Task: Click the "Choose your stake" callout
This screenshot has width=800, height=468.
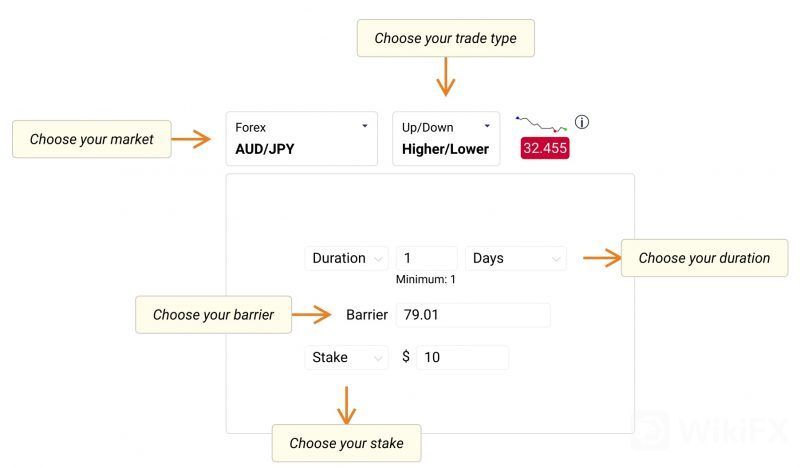Action: [346, 443]
